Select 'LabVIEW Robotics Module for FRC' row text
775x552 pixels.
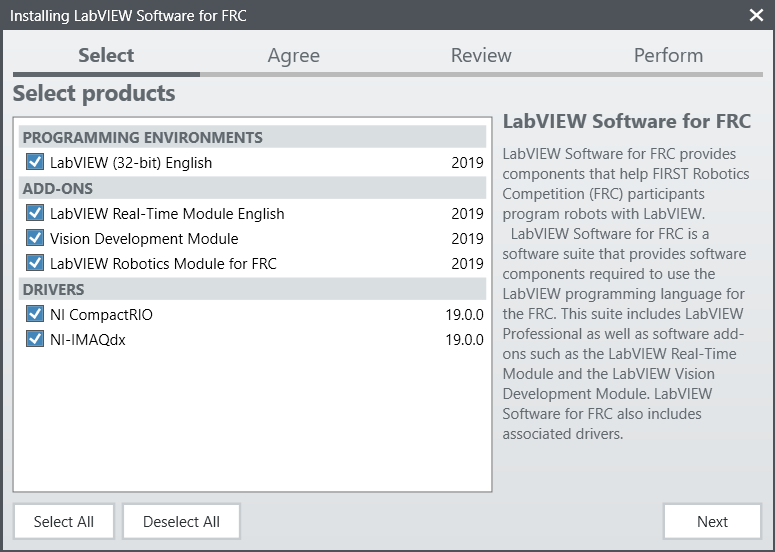point(163,264)
